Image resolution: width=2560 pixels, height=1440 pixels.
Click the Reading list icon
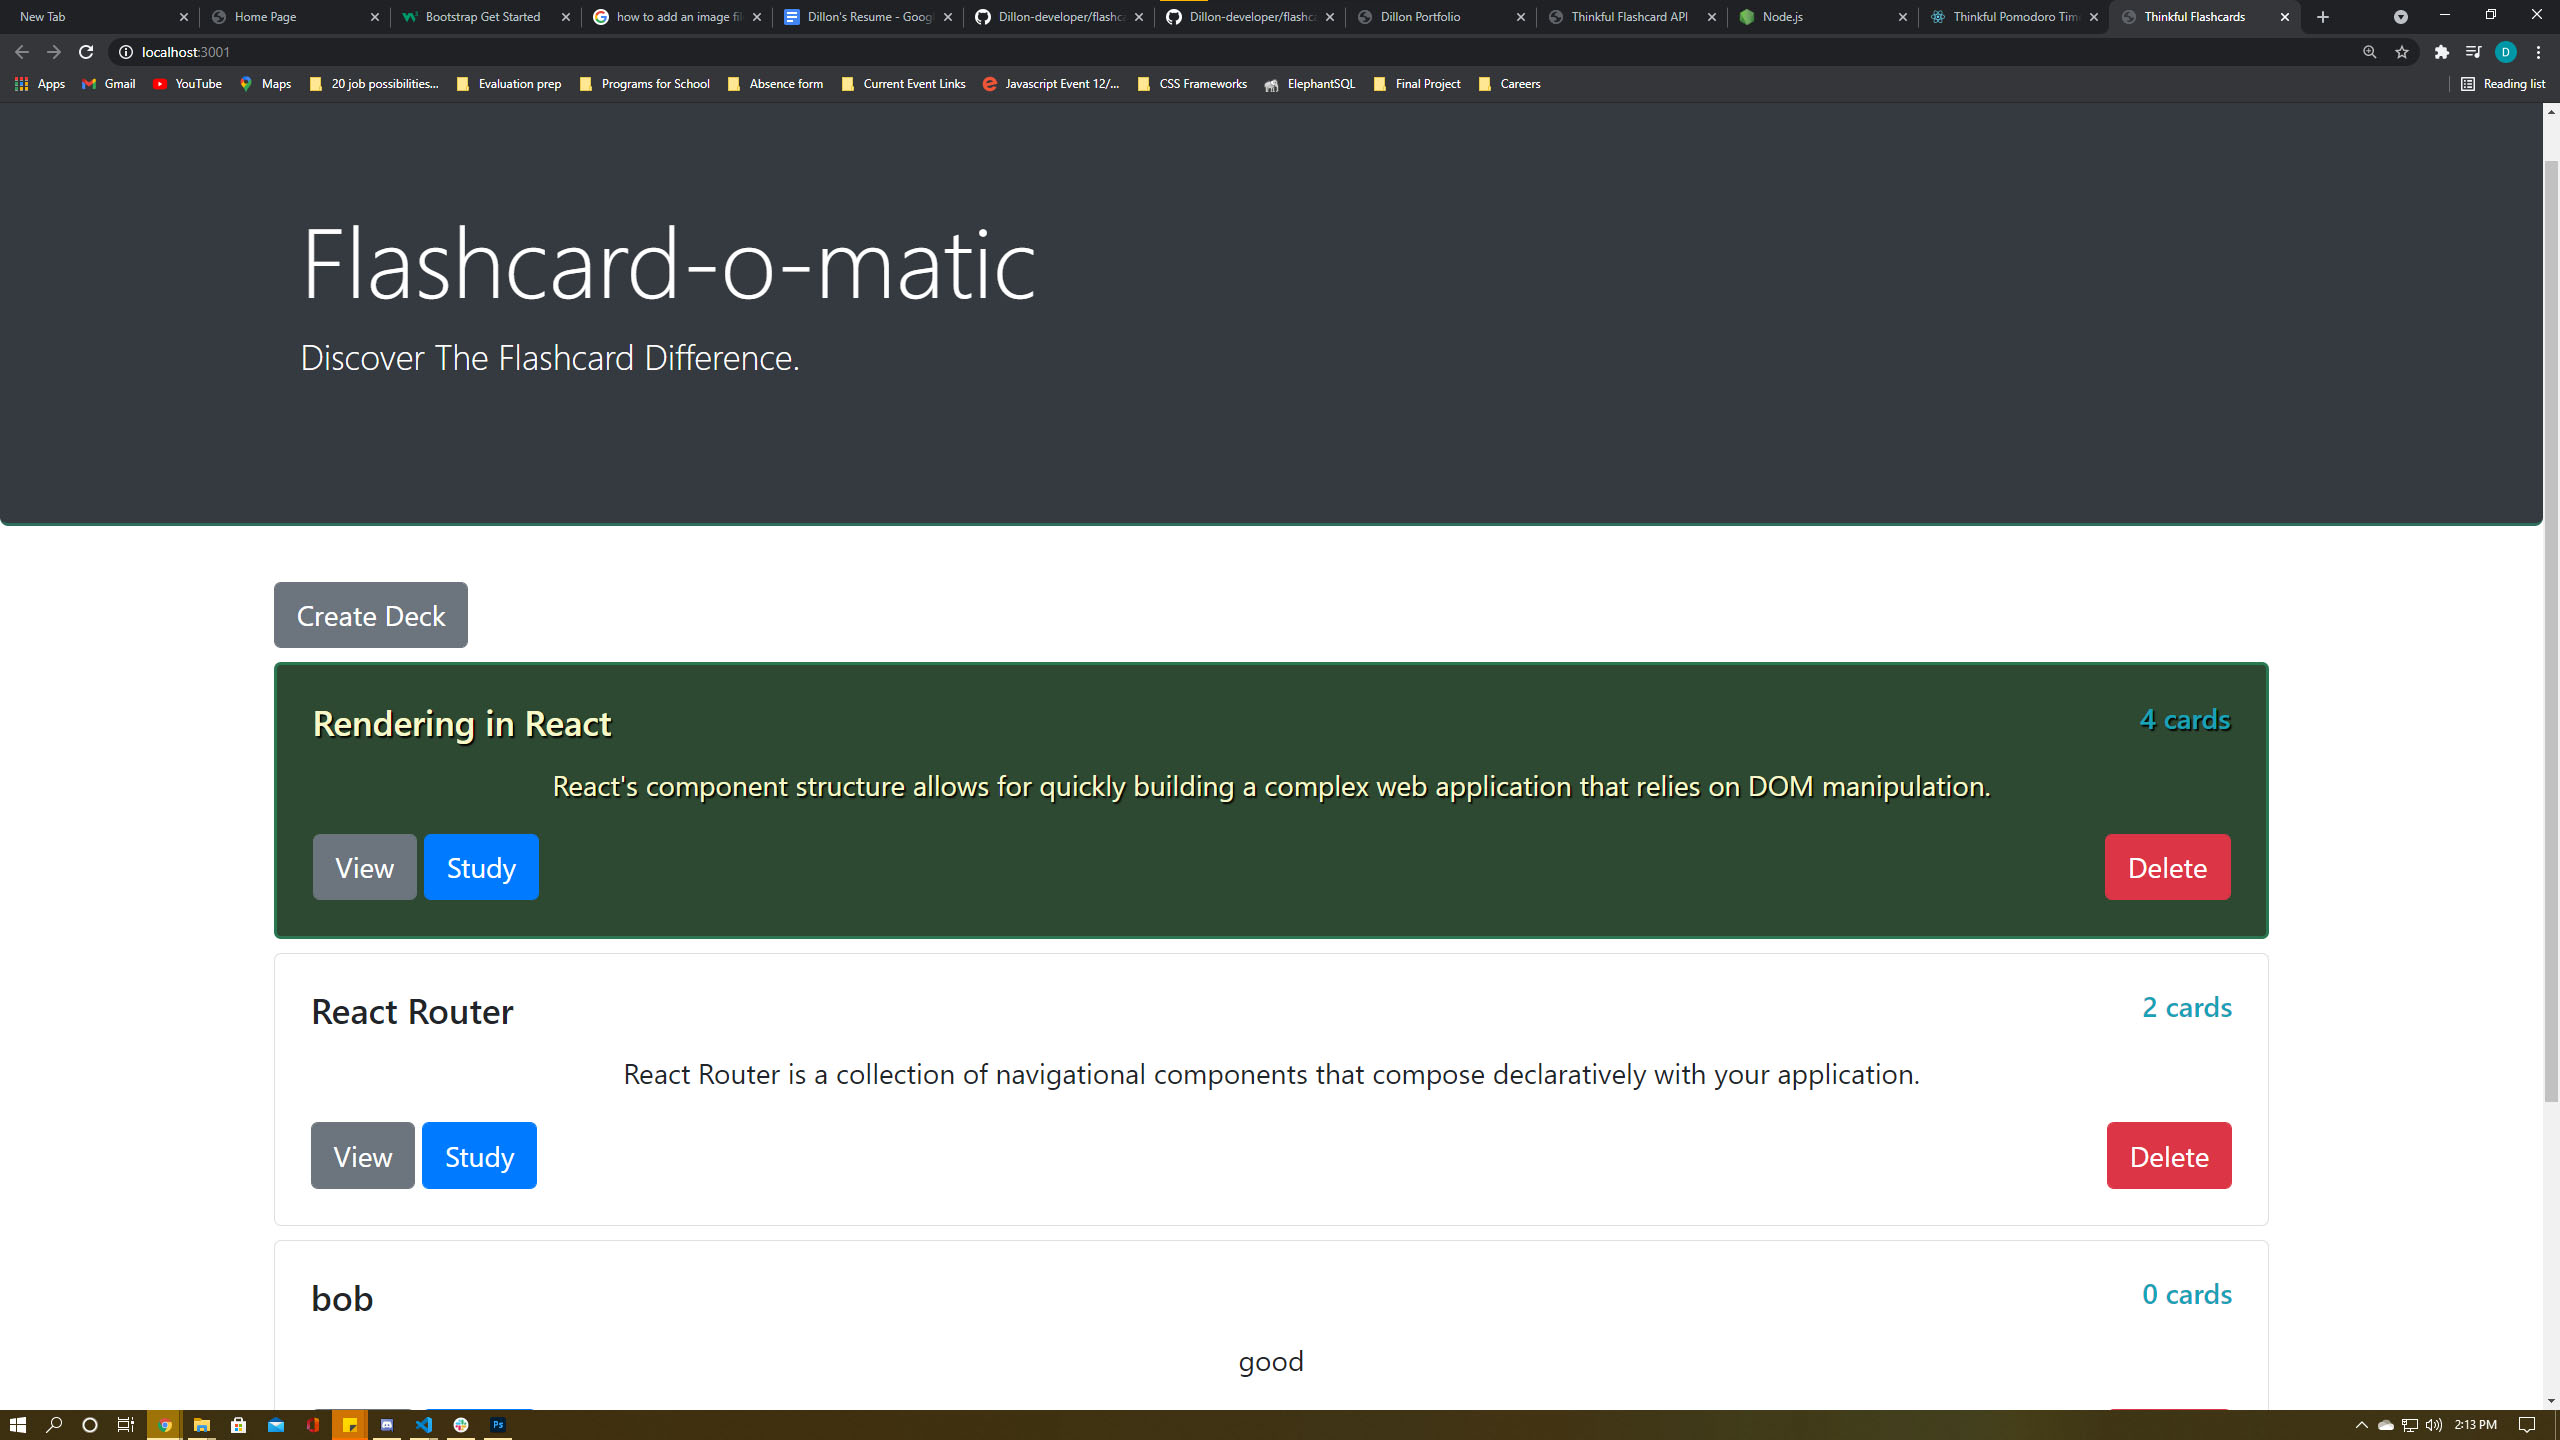[x=2467, y=83]
